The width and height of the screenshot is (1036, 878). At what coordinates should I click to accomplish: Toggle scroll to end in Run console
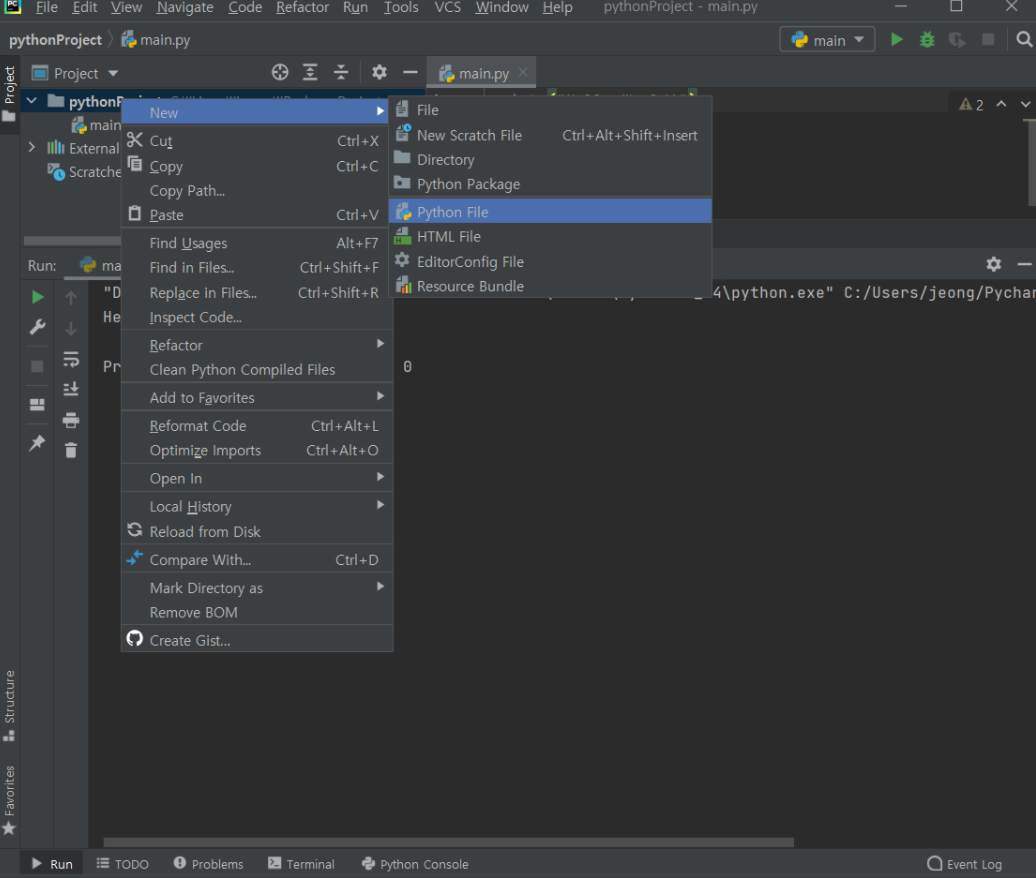click(x=71, y=388)
